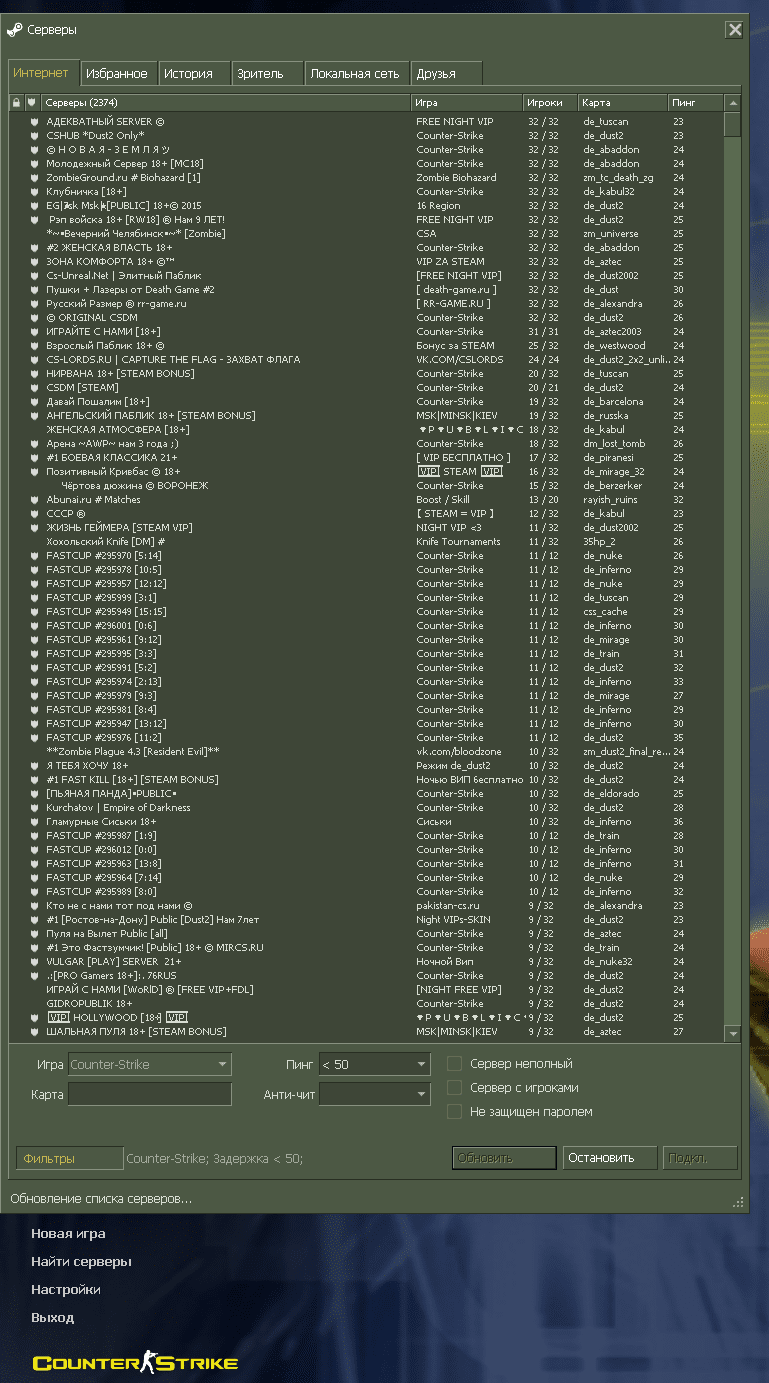Enable the 'Сервер неполный' checkbox

[x=455, y=1064]
